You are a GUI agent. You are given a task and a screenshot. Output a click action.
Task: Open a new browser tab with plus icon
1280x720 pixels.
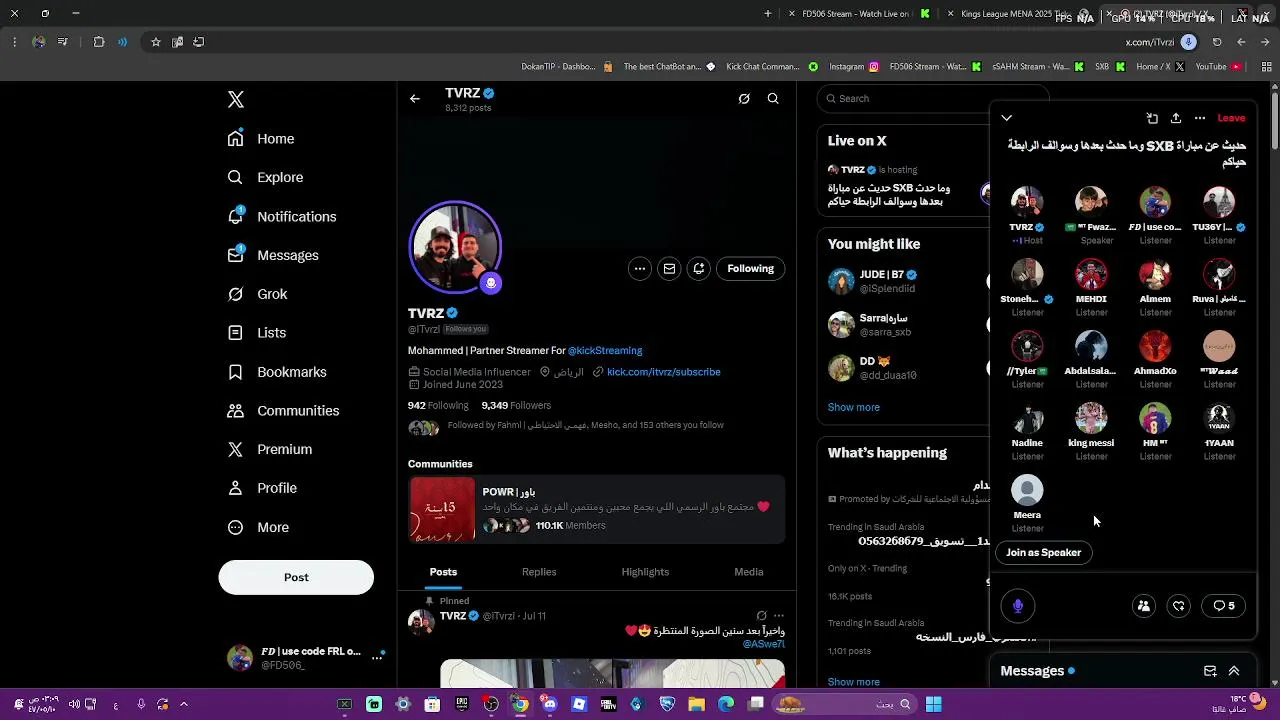(x=768, y=14)
